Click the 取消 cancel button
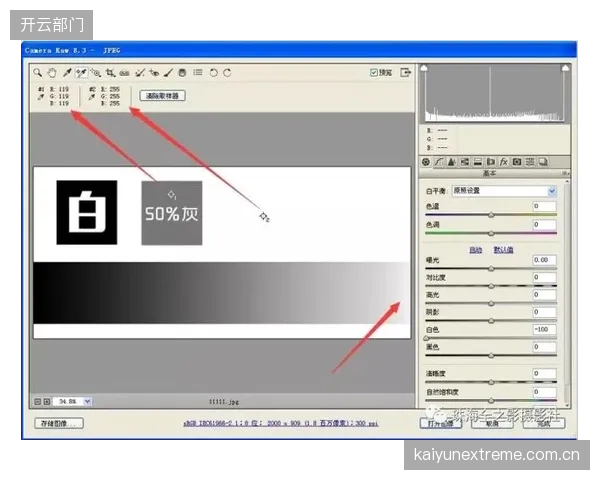 pyautogui.click(x=492, y=423)
